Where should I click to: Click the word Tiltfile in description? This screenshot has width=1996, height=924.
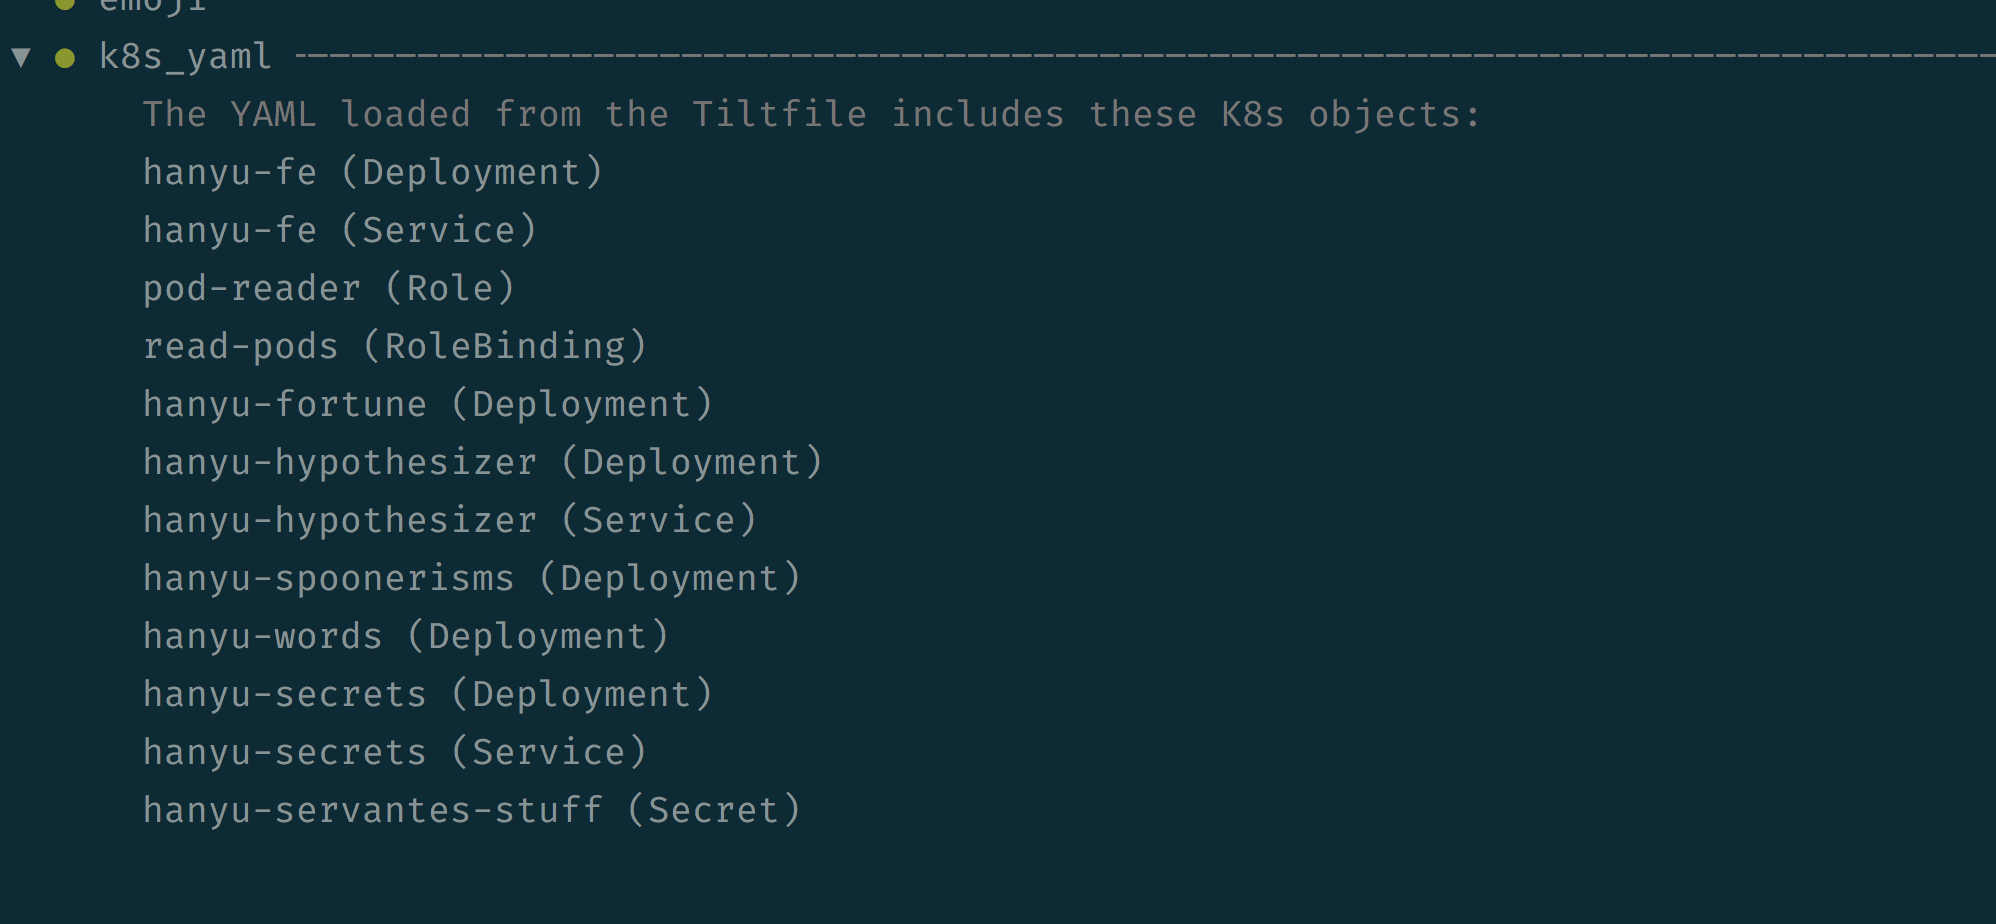[779, 114]
